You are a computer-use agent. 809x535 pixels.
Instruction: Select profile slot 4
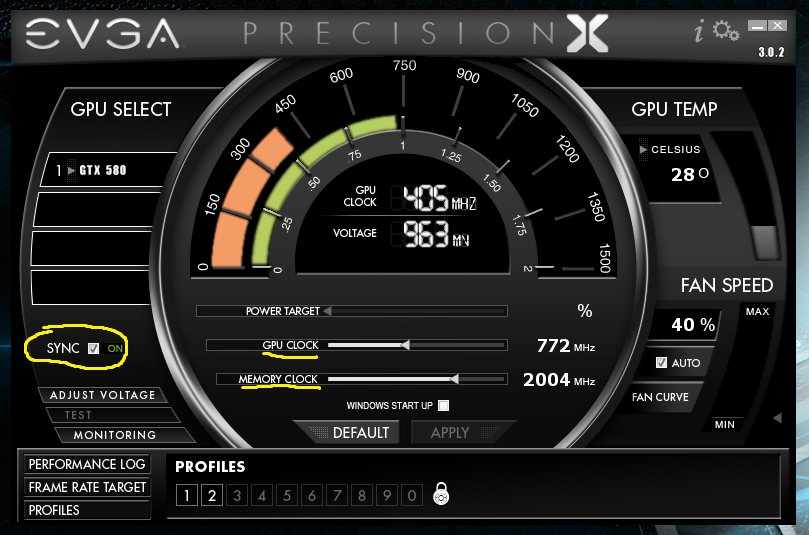click(262, 495)
